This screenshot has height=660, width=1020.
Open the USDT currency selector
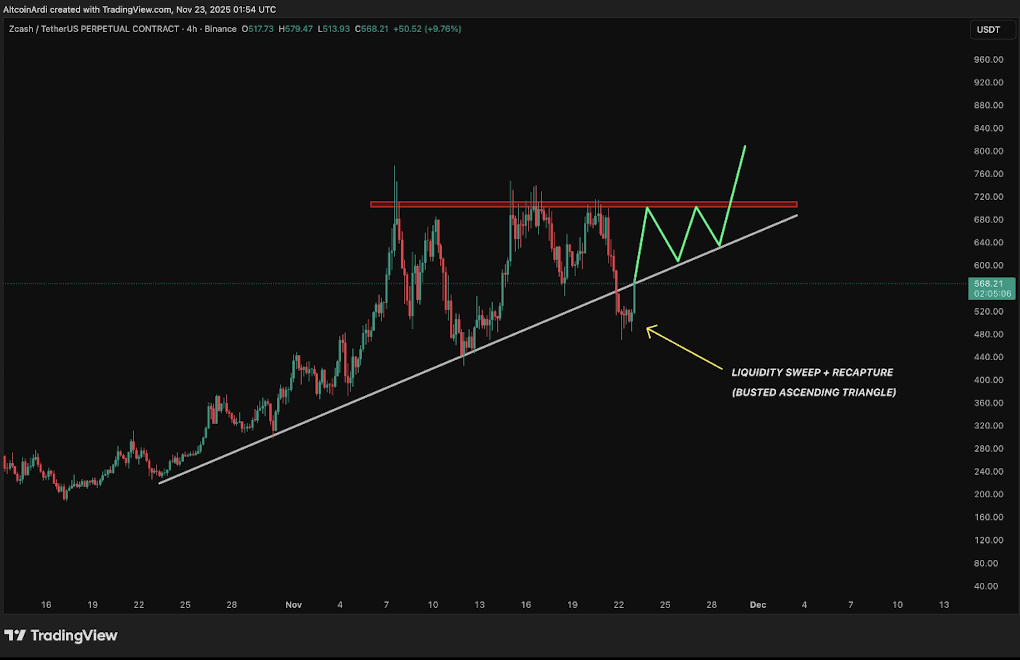click(x=987, y=30)
